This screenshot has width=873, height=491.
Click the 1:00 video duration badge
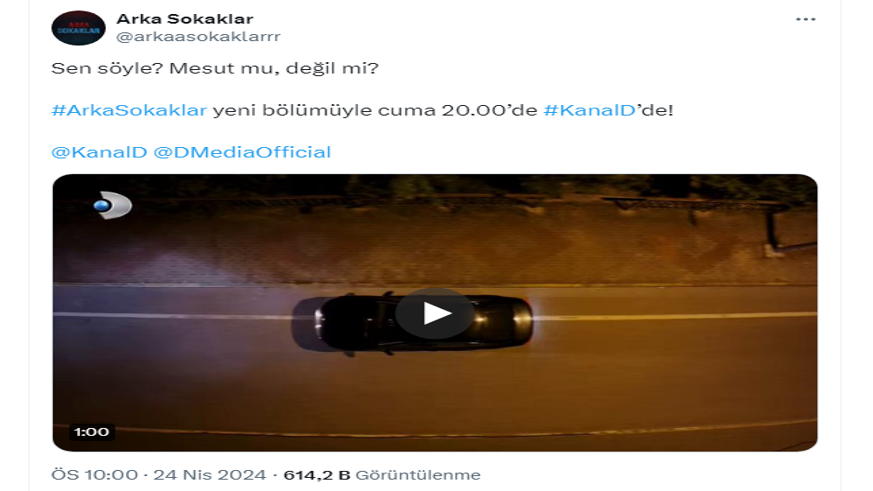[x=92, y=432]
